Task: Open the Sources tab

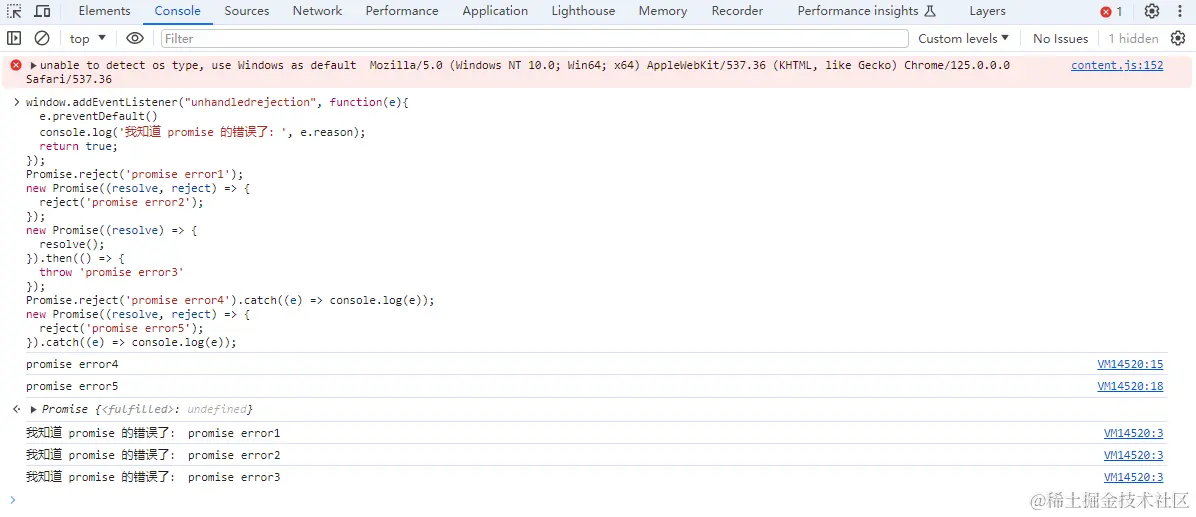Action: click(x=247, y=11)
